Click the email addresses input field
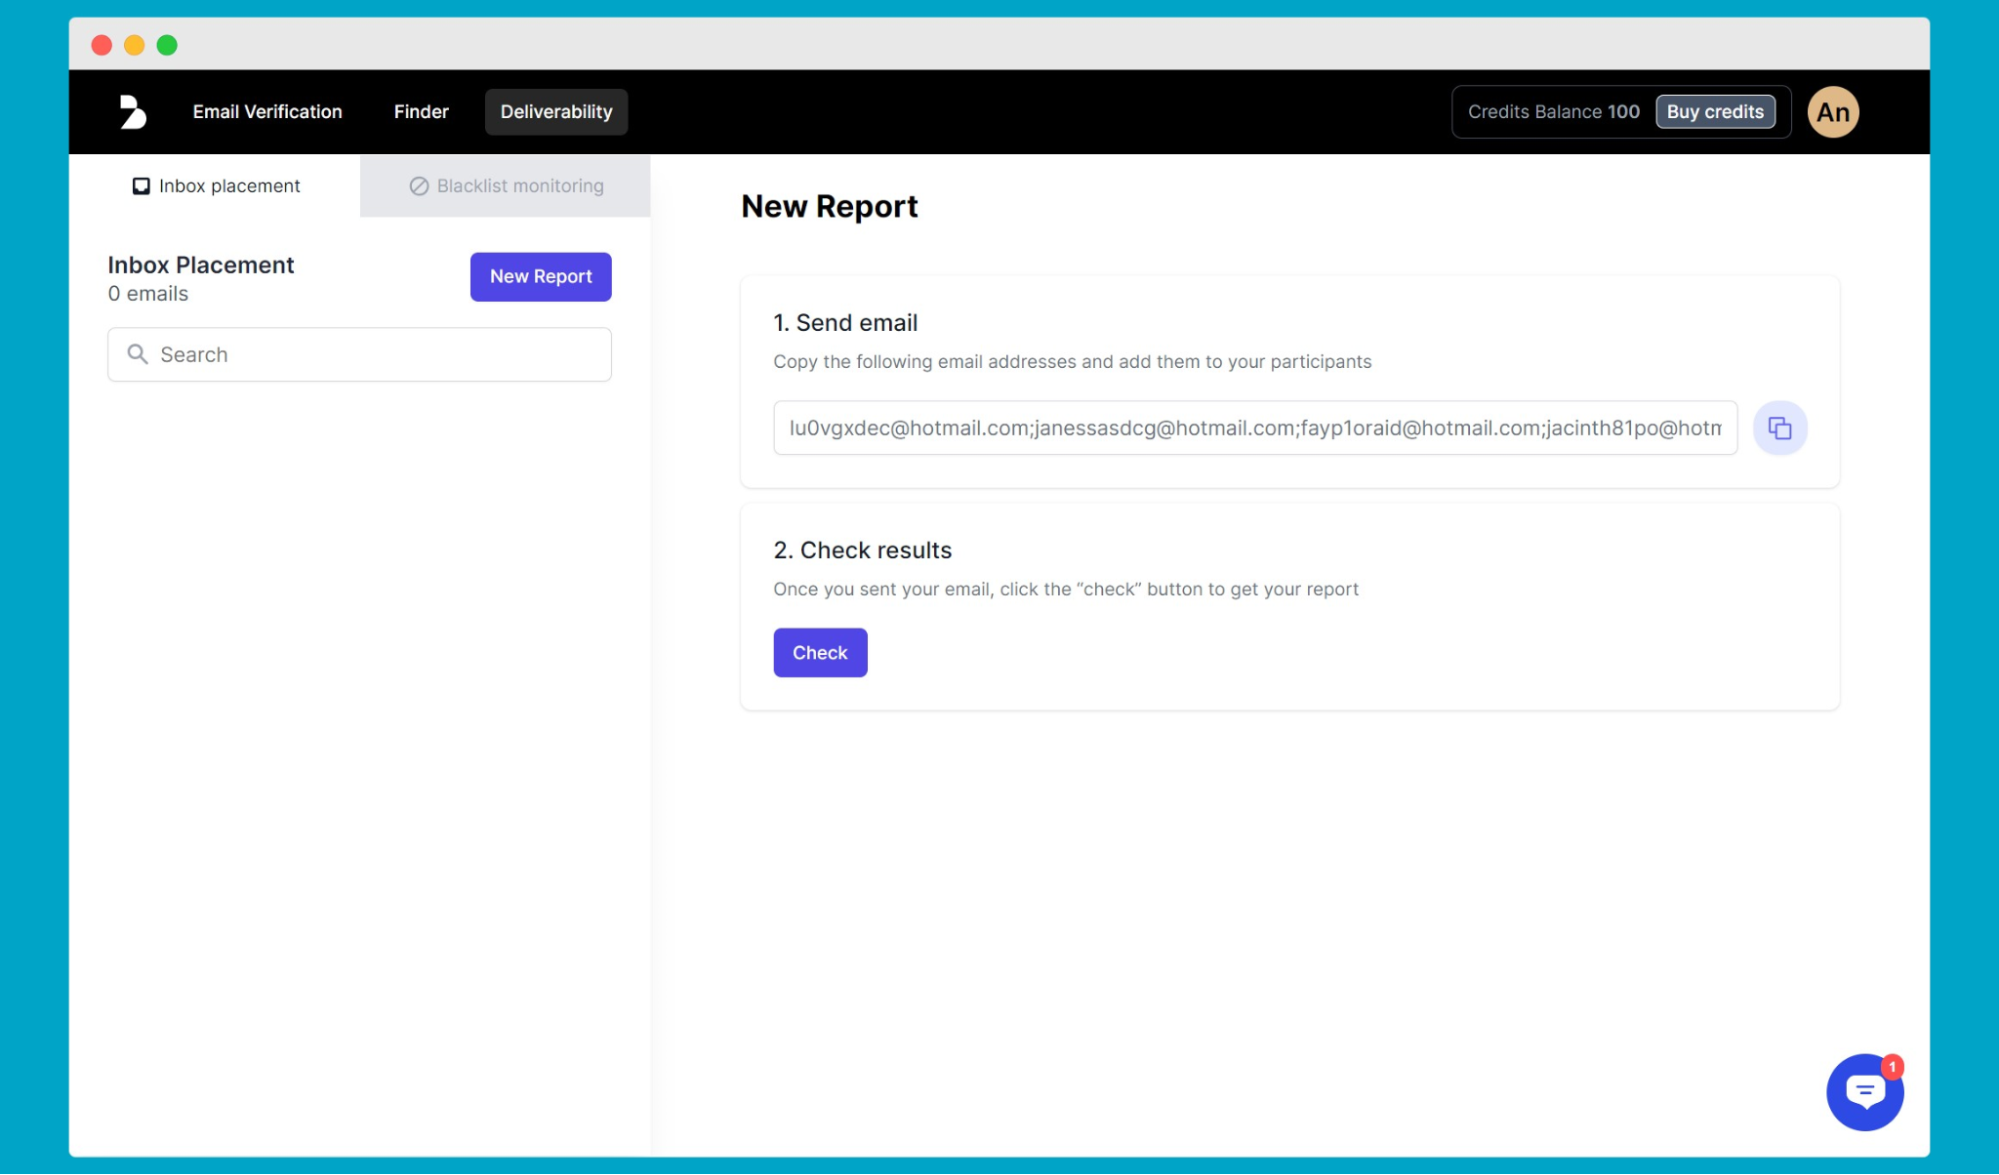Viewport: 1999px width, 1175px height. tap(1255, 428)
